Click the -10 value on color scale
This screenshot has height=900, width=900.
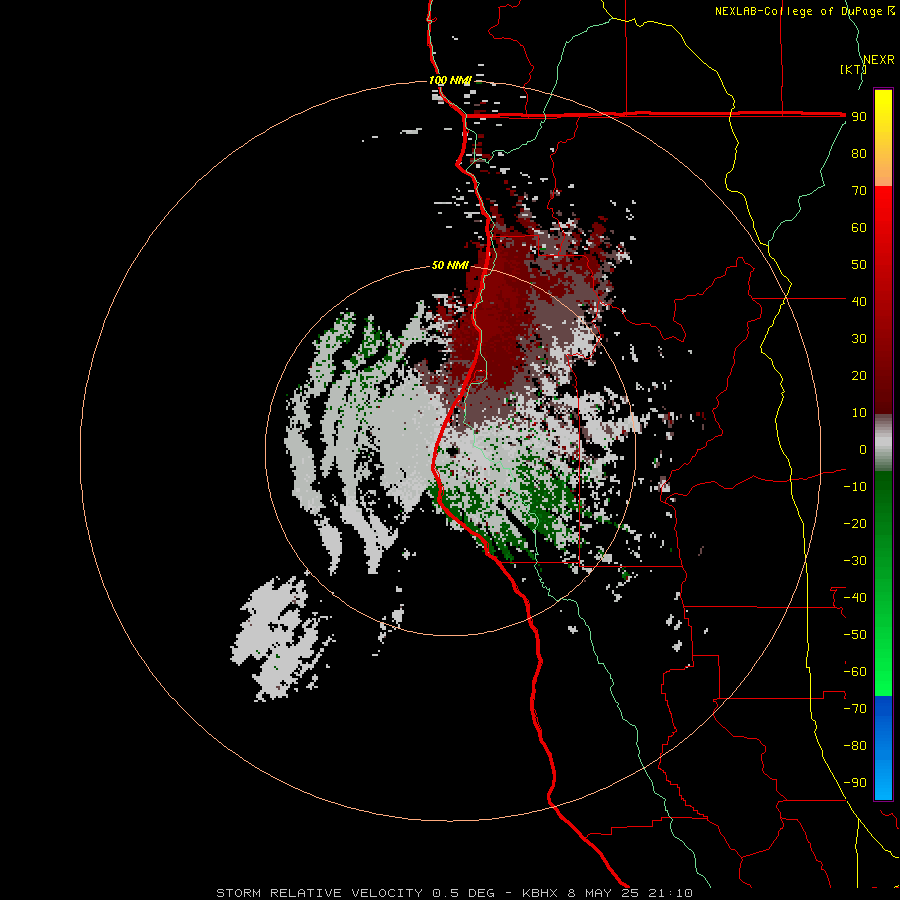click(855, 487)
